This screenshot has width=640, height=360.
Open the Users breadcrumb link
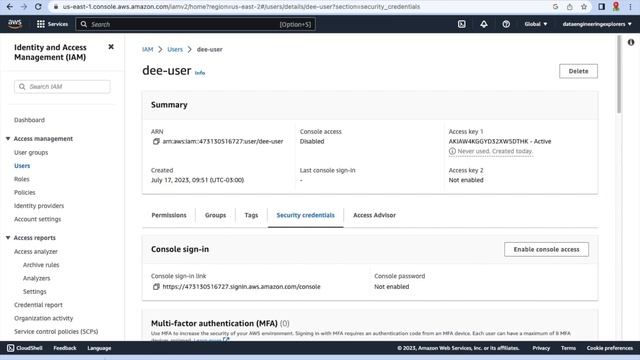[x=175, y=49]
